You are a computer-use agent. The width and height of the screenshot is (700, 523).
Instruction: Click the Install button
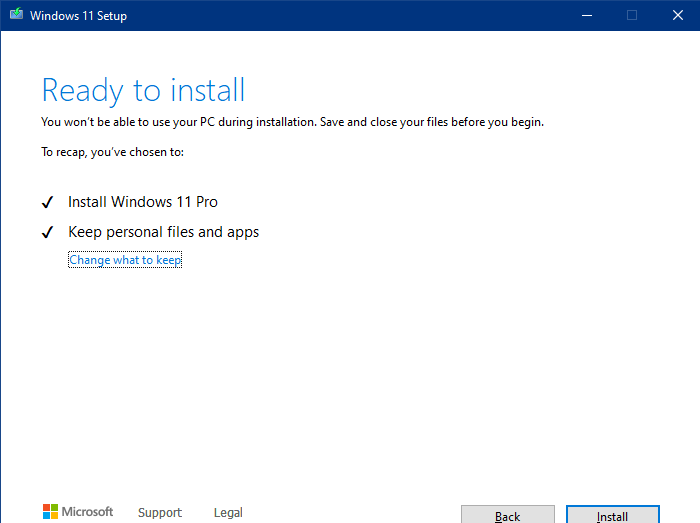coord(612,515)
